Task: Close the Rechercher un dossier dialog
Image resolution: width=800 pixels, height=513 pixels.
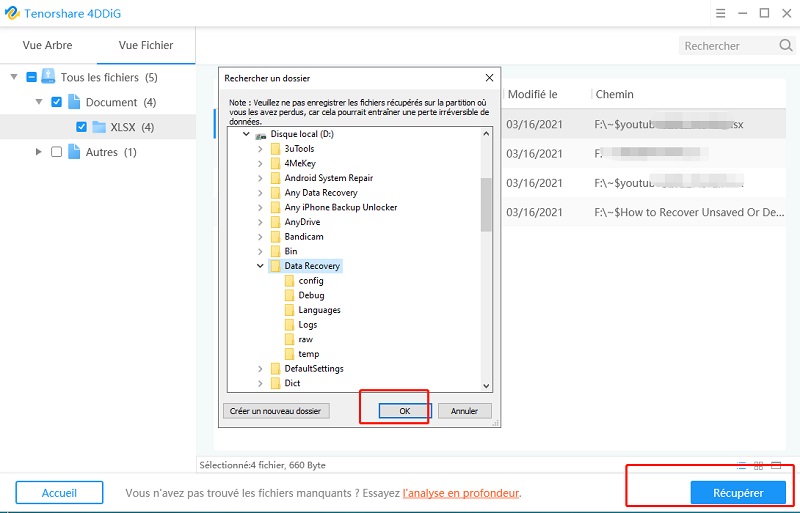Action: pyautogui.click(x=489, y=78)
